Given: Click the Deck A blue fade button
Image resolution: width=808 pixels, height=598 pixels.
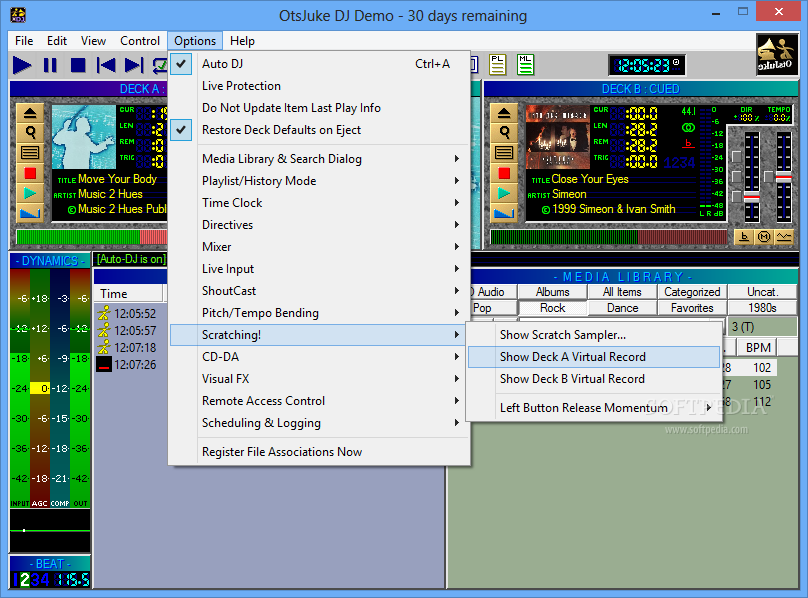Looking at the screenshot, I should [30, 213].
